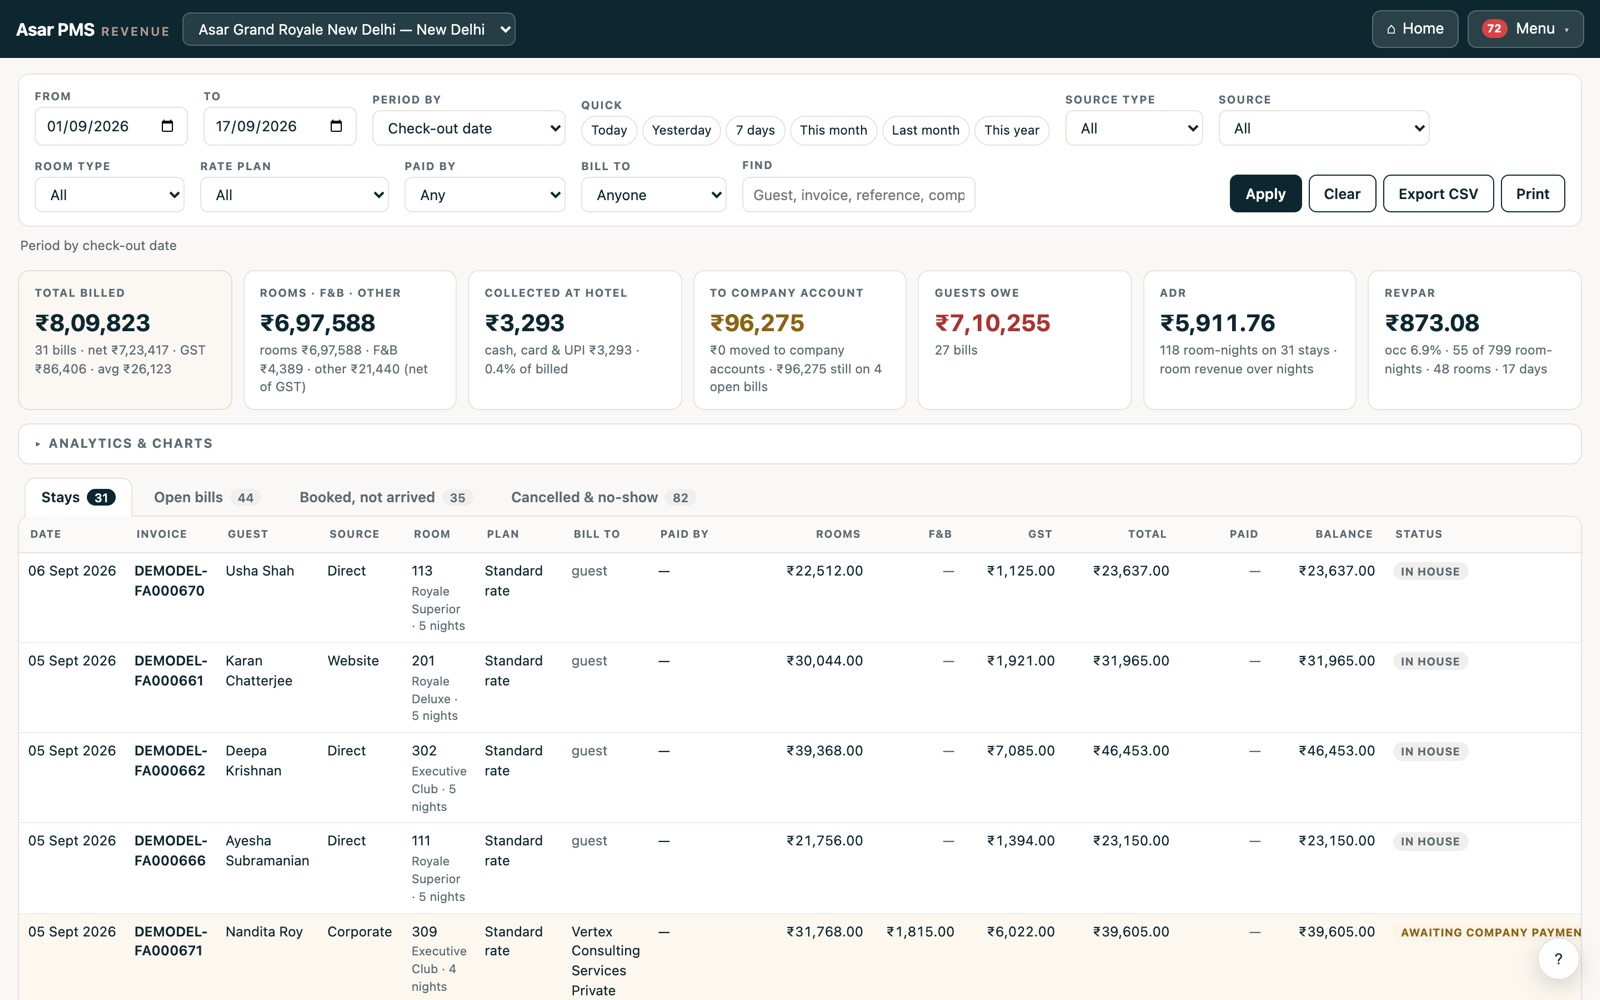The image size is (1600, 1000).
Task: Click the Export CSV button
Action: click(1438, 194)
